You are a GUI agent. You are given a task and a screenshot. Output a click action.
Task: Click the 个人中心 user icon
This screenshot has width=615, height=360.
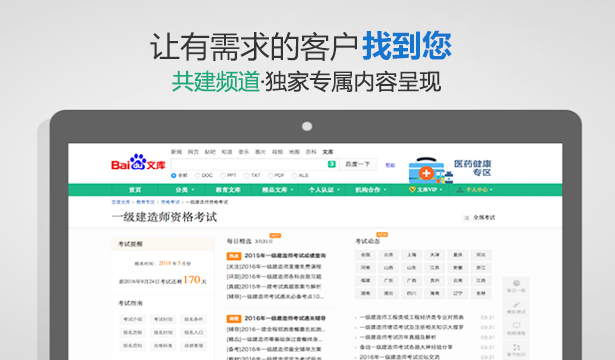point(460,190)
